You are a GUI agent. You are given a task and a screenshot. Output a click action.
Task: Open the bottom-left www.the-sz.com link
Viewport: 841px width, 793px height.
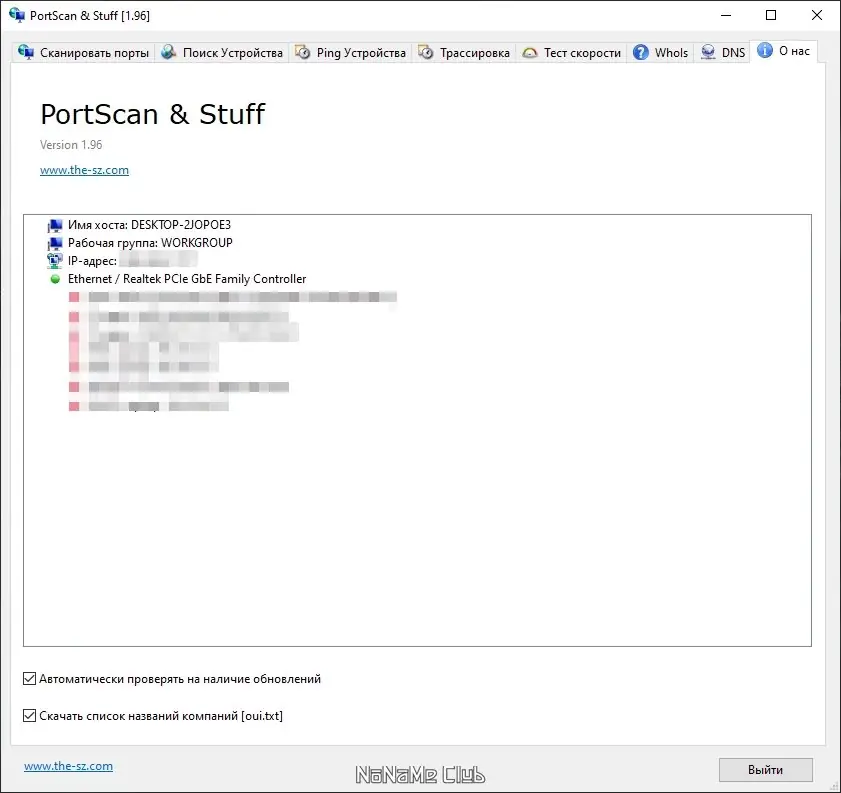(x=68, y=766)
